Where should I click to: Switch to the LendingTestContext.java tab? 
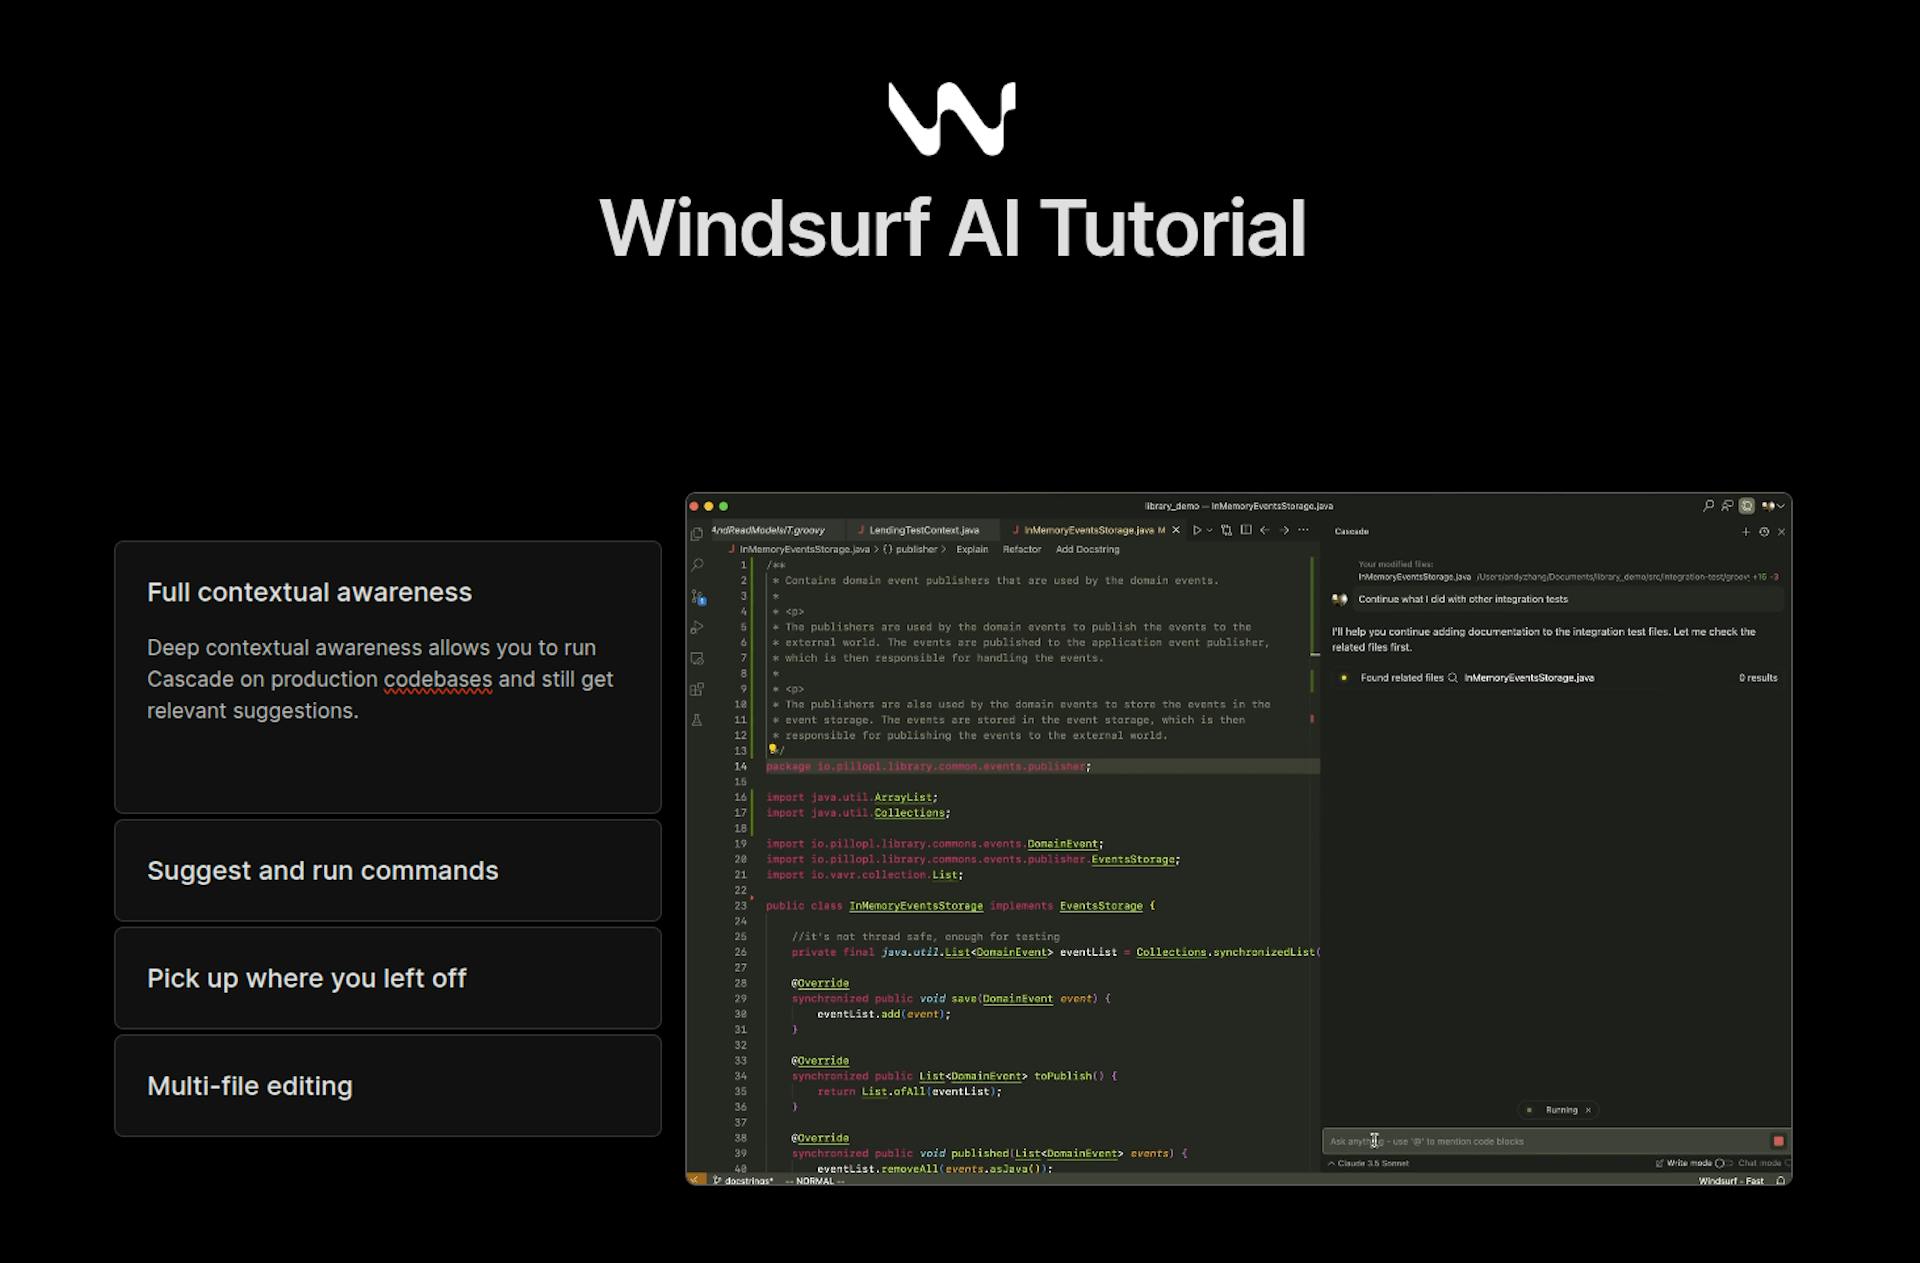click(x=922, y=530)
